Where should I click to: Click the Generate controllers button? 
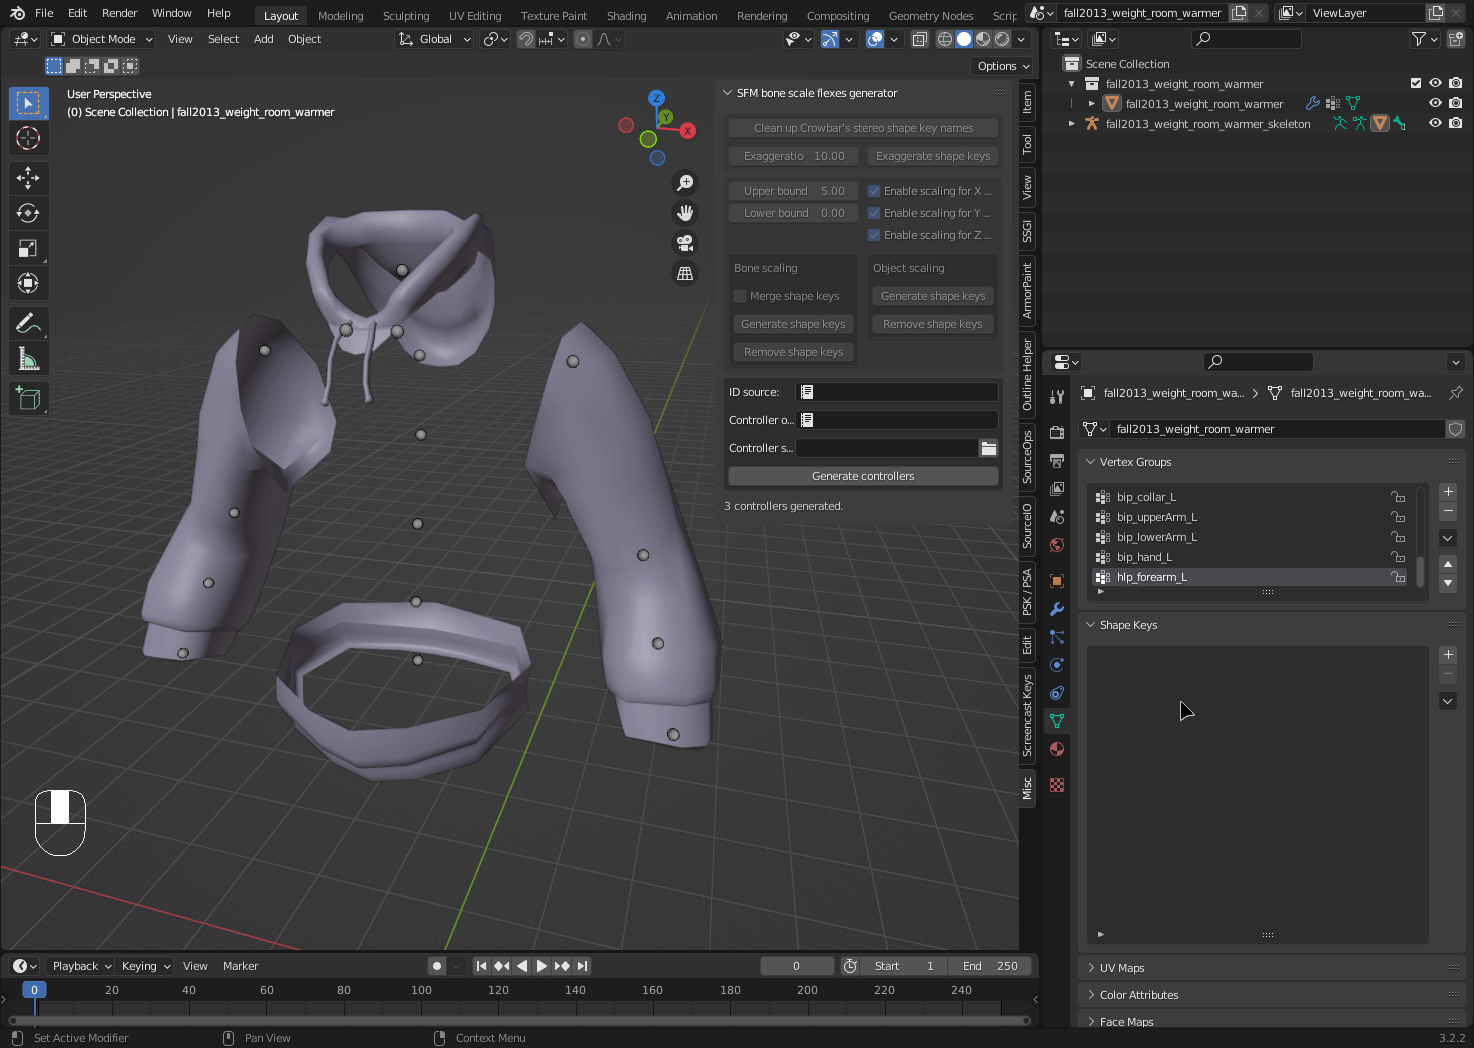pyautogui.click(x=863, y=476)
